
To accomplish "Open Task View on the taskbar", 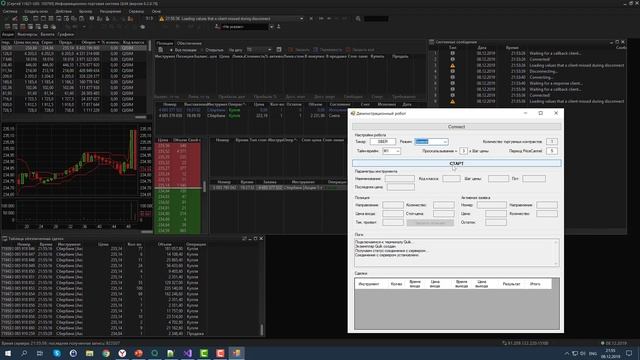I will click(40, 353).
